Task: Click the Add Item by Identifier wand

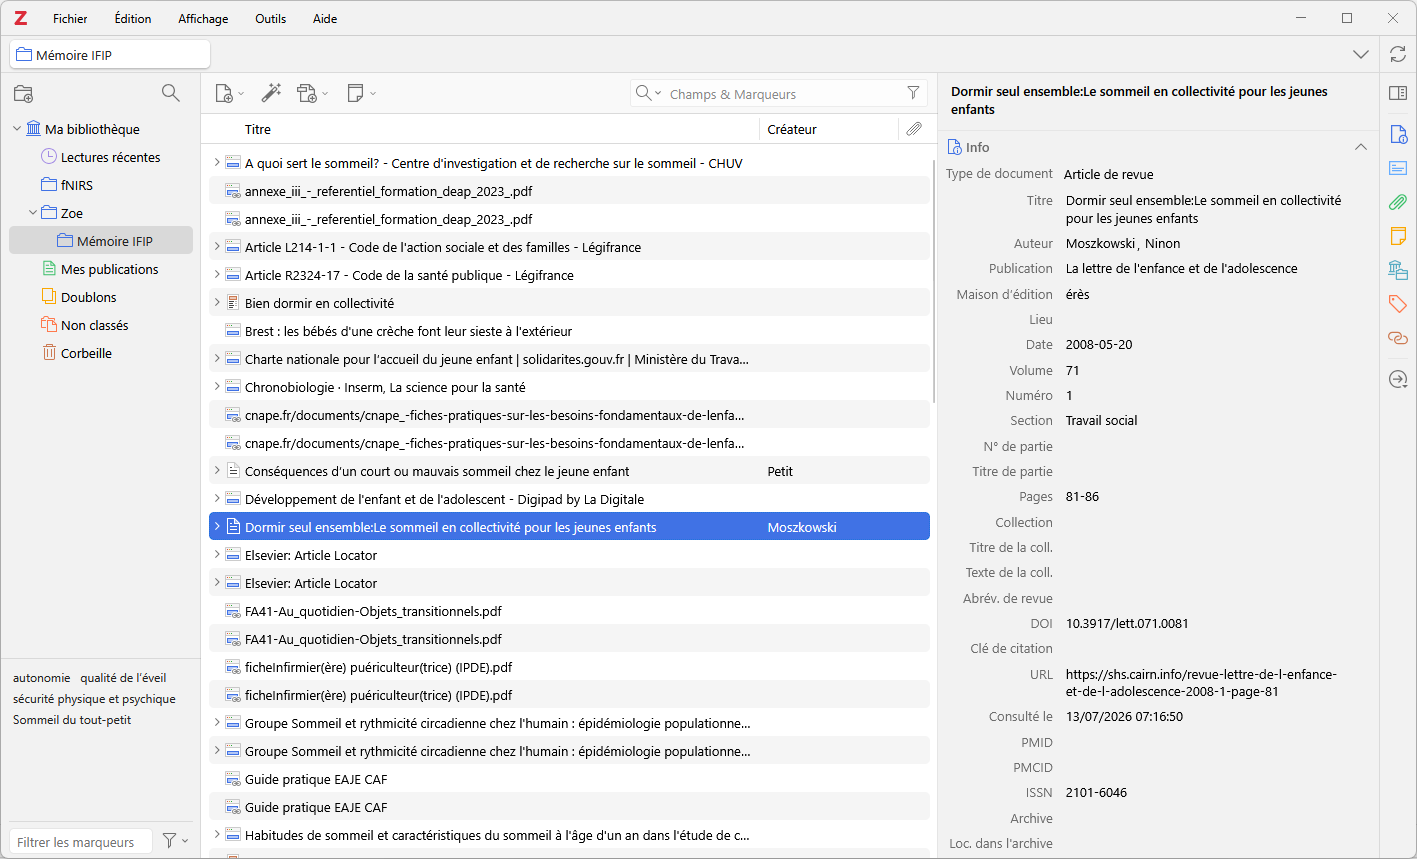Action: [x=271, y=93]
